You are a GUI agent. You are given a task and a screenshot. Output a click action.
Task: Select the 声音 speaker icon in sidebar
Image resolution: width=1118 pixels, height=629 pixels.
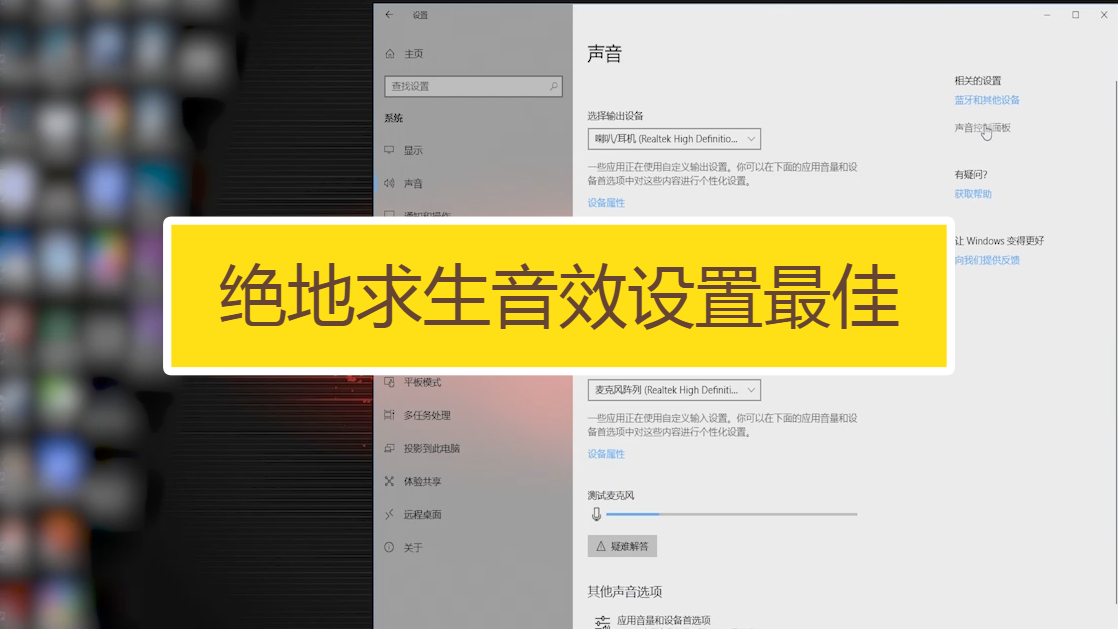click(x=389, y=183)
